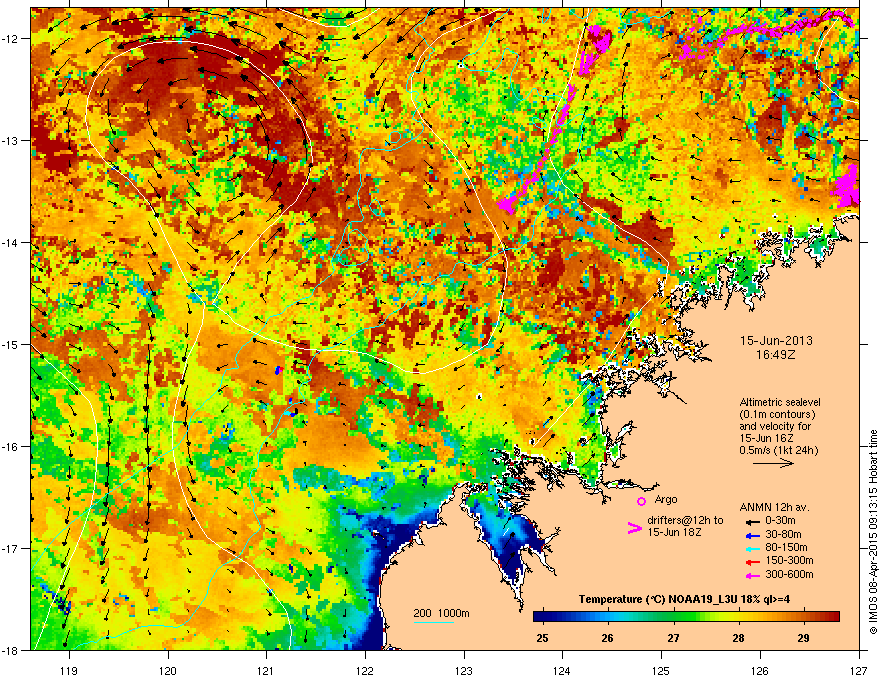Select the red 150-300m legend arrow

point(752,562)
